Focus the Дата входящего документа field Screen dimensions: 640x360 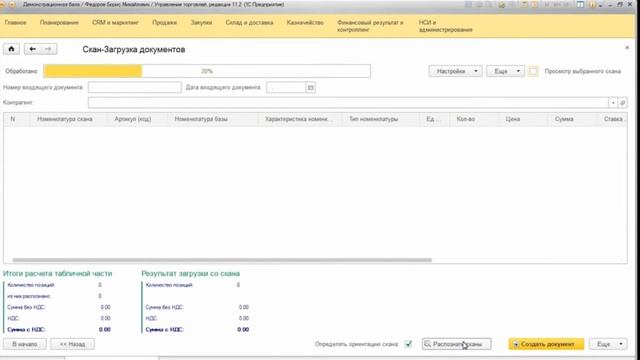tap(286, 87)
